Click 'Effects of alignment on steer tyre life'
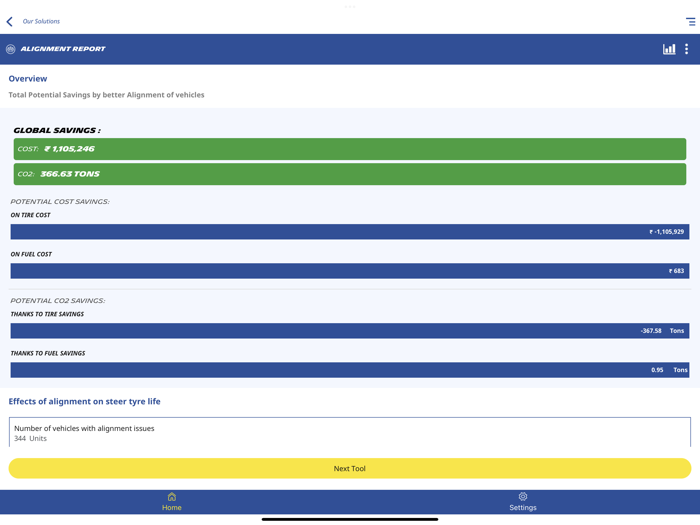Viewport: 700px width, 525px height. click(x=84, y=401)
